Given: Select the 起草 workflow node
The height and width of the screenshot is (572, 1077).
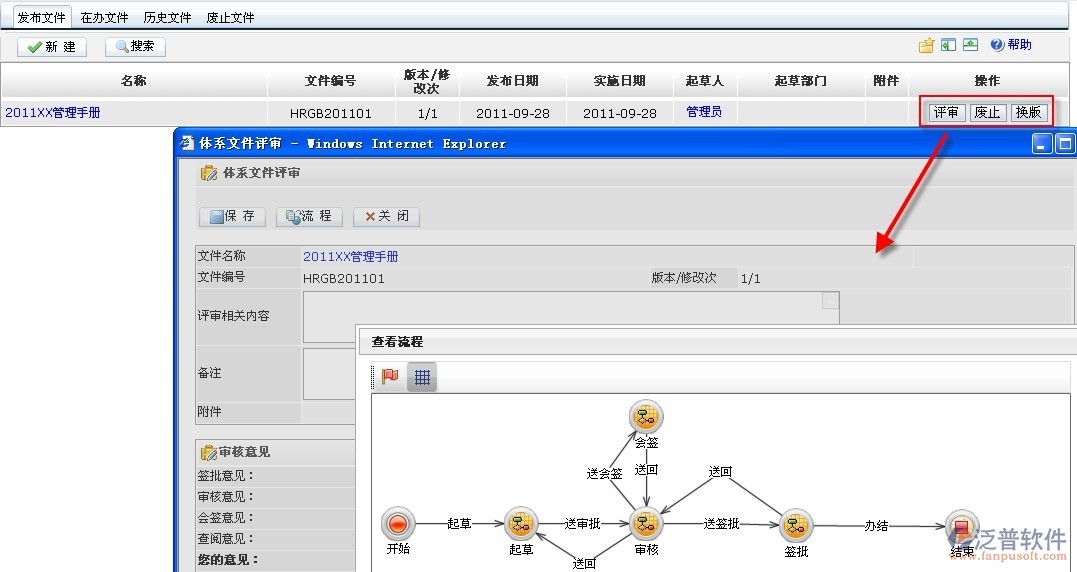Looking at the screenshot, I should (x=521, y=524).
